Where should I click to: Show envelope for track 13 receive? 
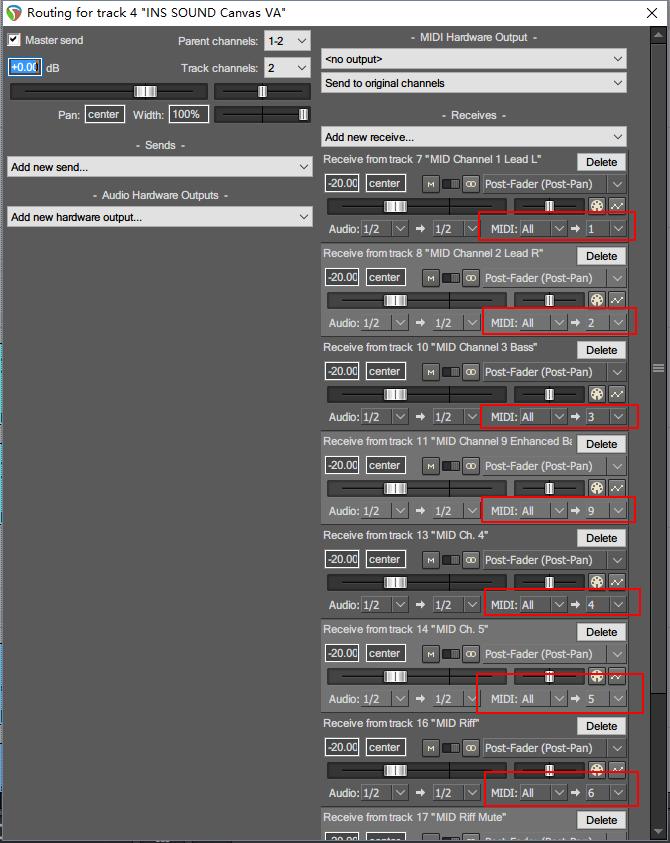(617, 582)
